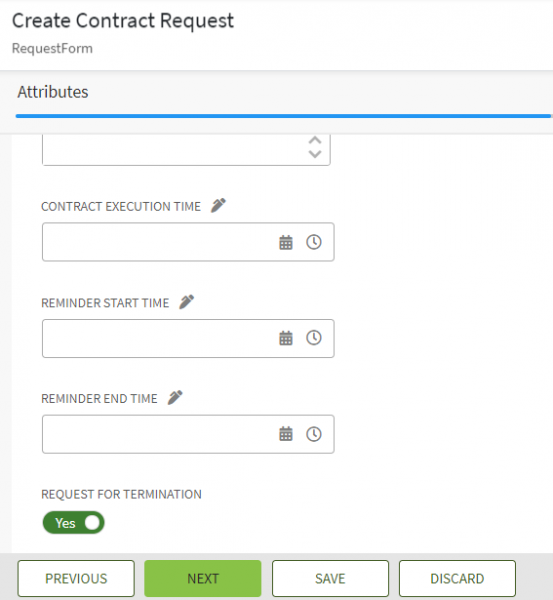Click the down arrow of the top spinner field

315,154
